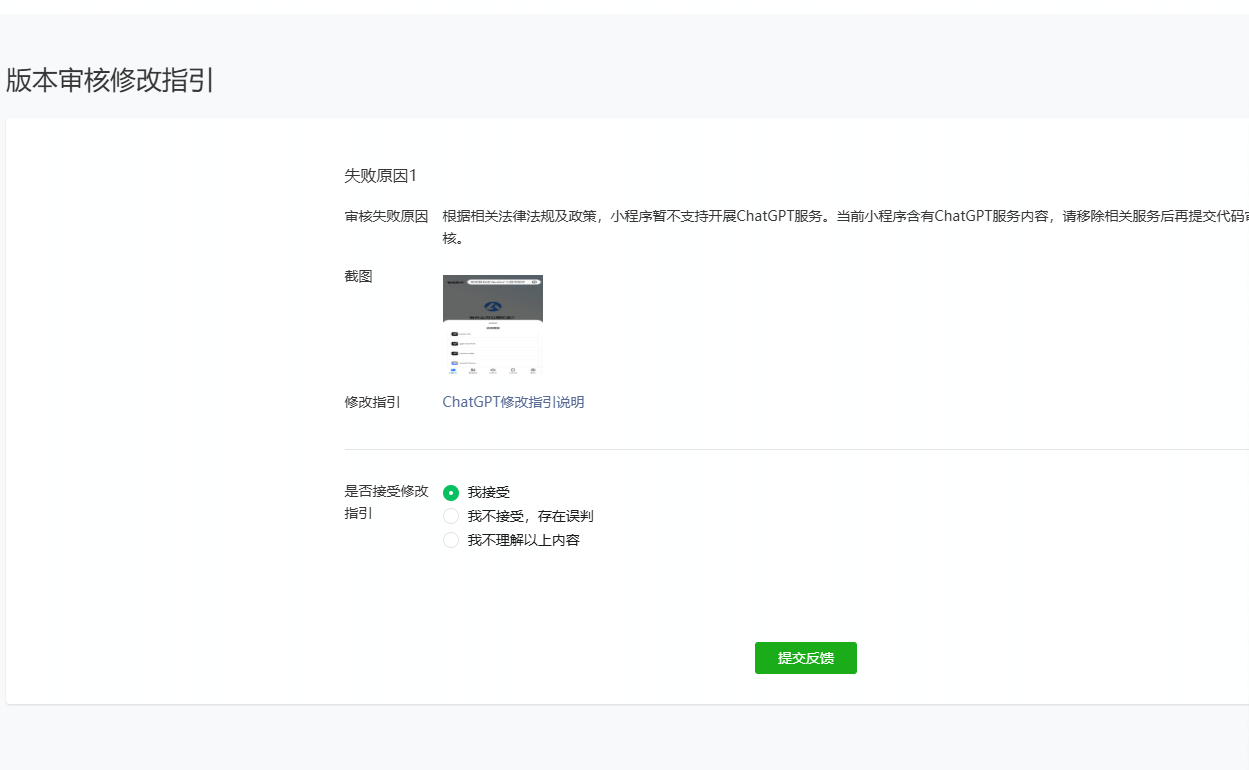This screenshot has width=1249, height=770.
Task: Click the 我接受 label text
Action: (x=489, y=492)
